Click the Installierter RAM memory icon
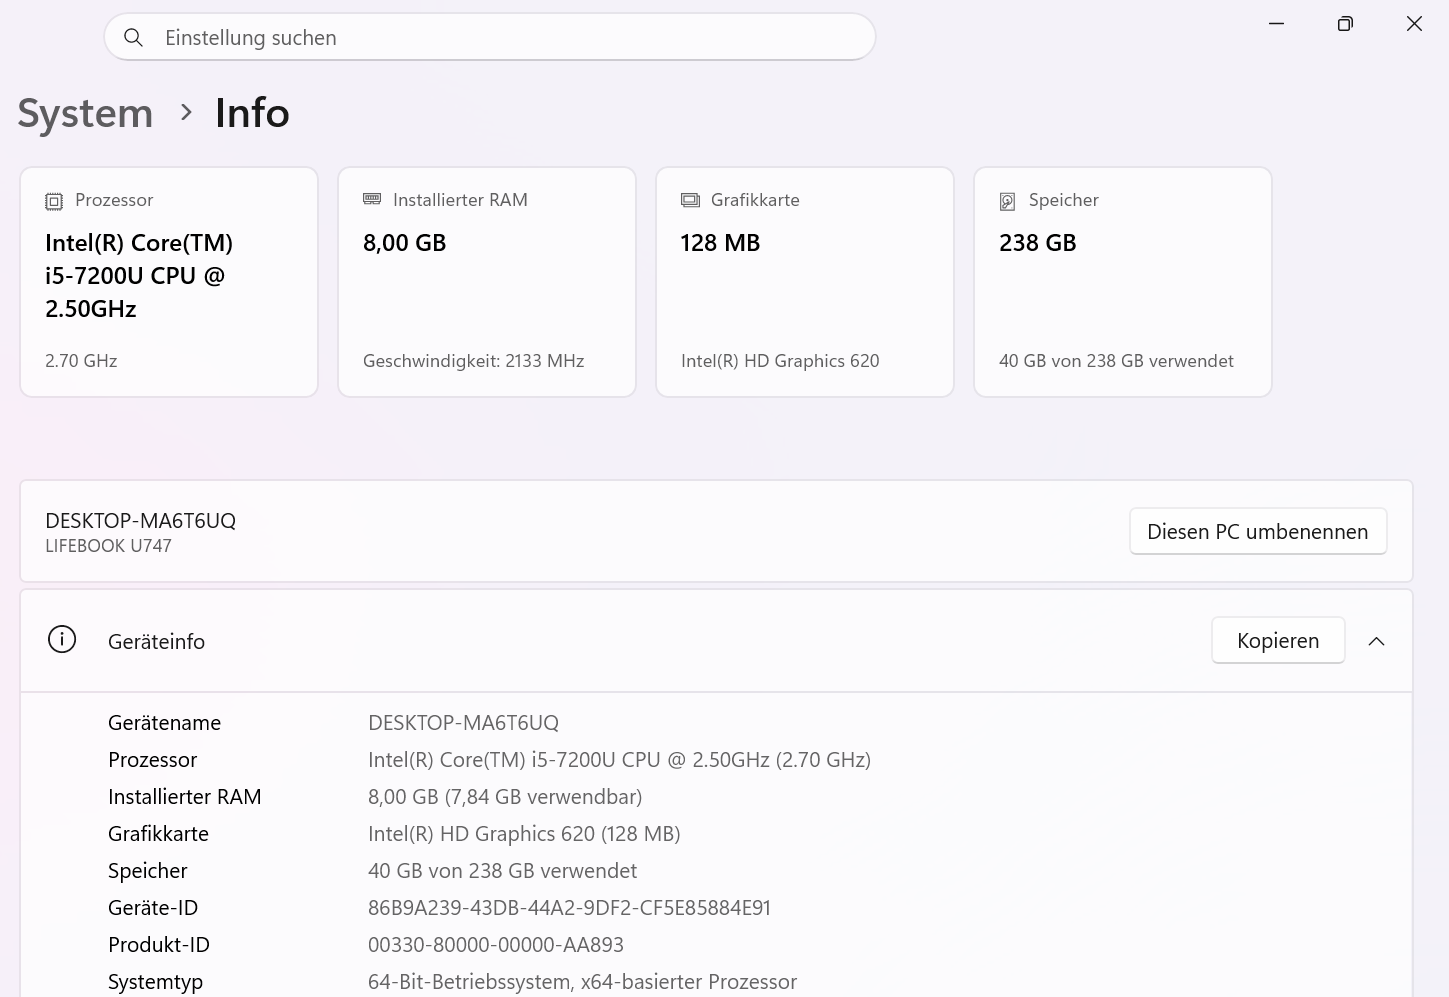Viewport: 1449px width, 997px height. (x=372, y=200)
